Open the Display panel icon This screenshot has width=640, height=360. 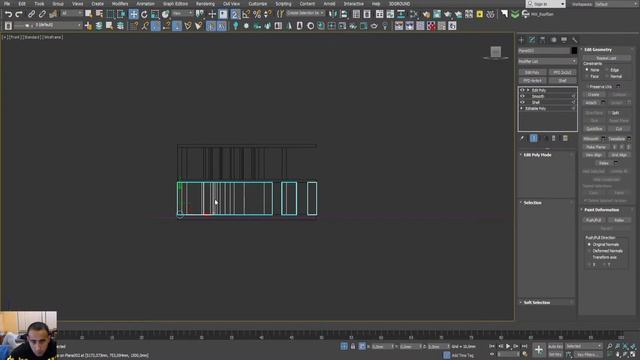(x=564, y=40)
